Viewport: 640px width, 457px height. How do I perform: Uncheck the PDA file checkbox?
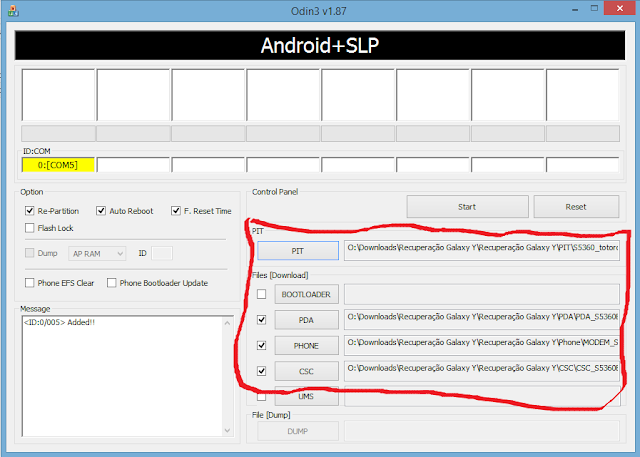point(262,320)
